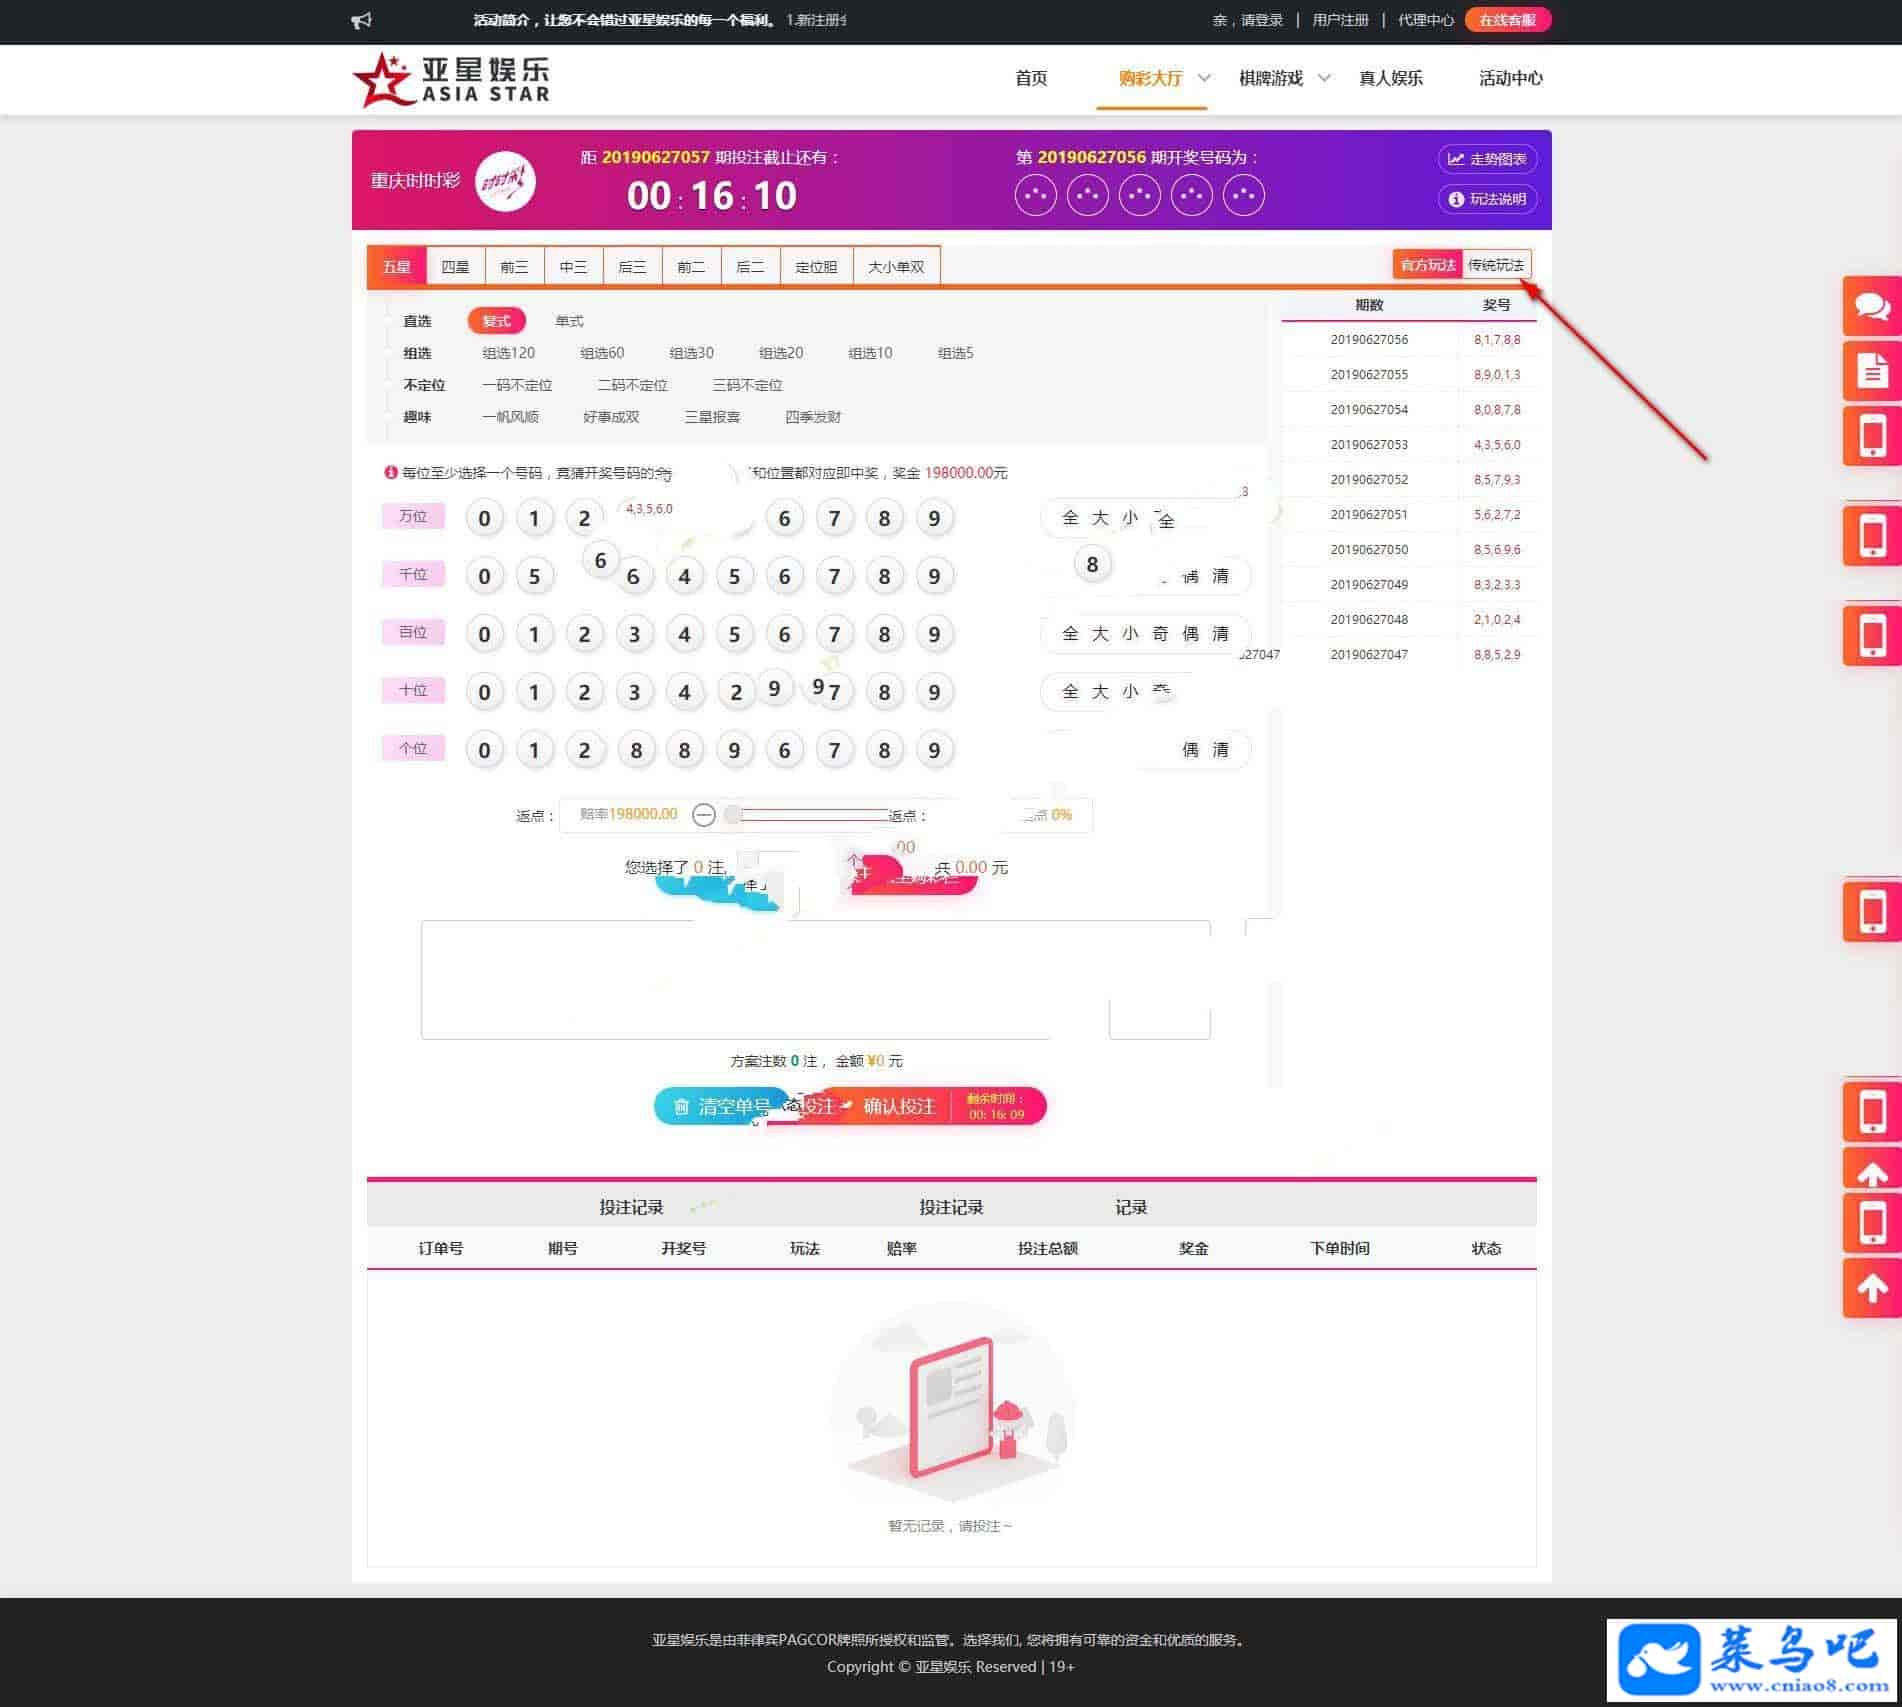Click history row 20190627052
Screen dimensions: 1902x1707
pos(1409,480)
